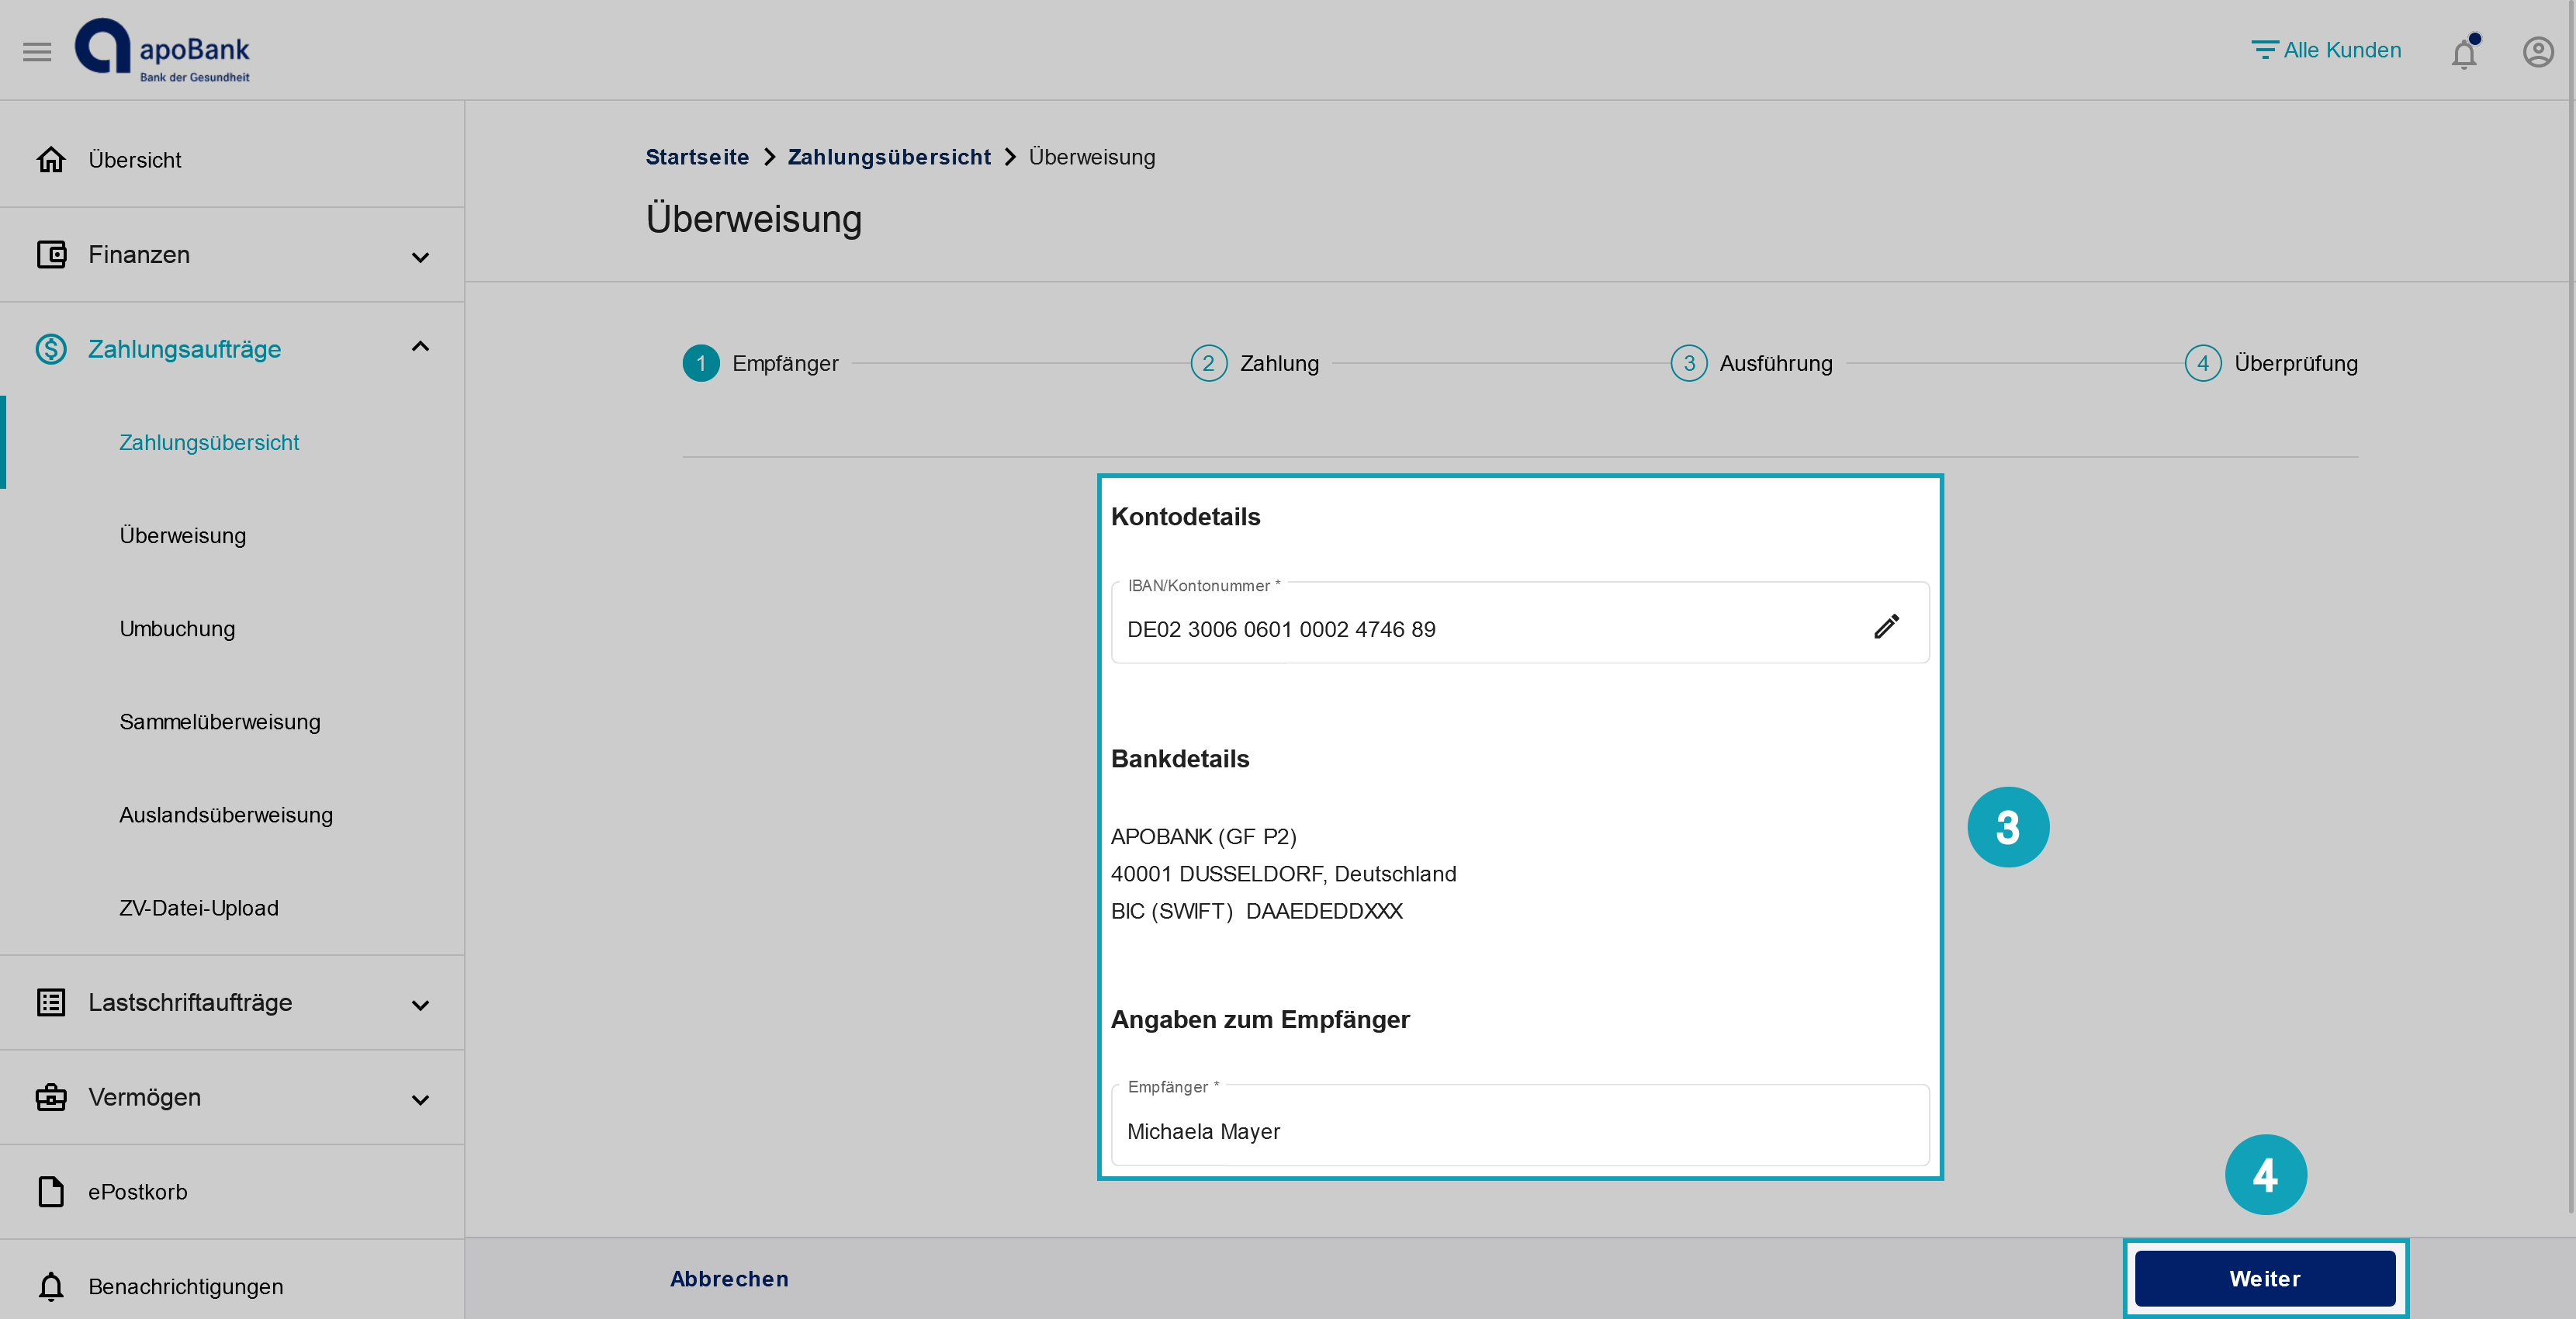Click the Kontodetails heading
Viewport: 2576px width, 1319px height.
coord(1186,517)
